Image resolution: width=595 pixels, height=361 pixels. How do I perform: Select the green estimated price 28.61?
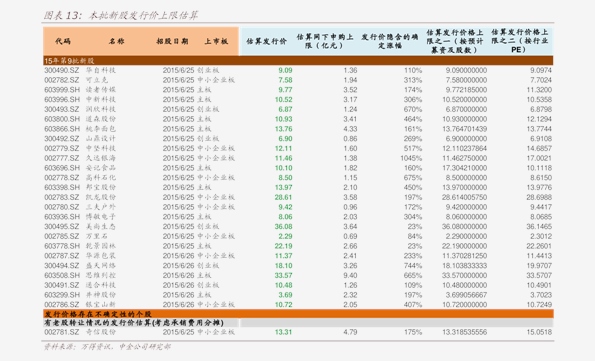point(283,197)
